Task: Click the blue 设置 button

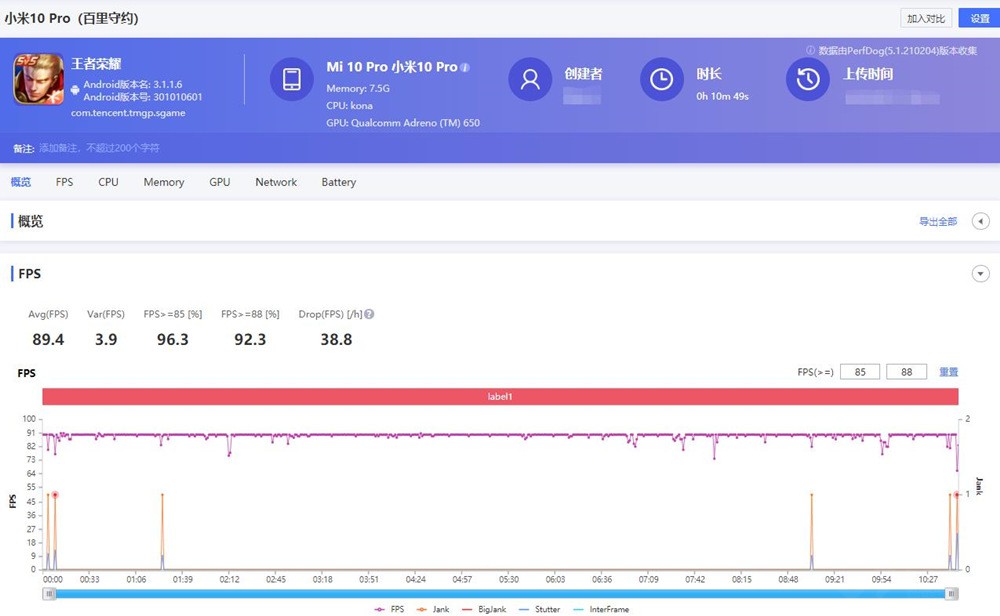Action: click(x=979, y=18)
